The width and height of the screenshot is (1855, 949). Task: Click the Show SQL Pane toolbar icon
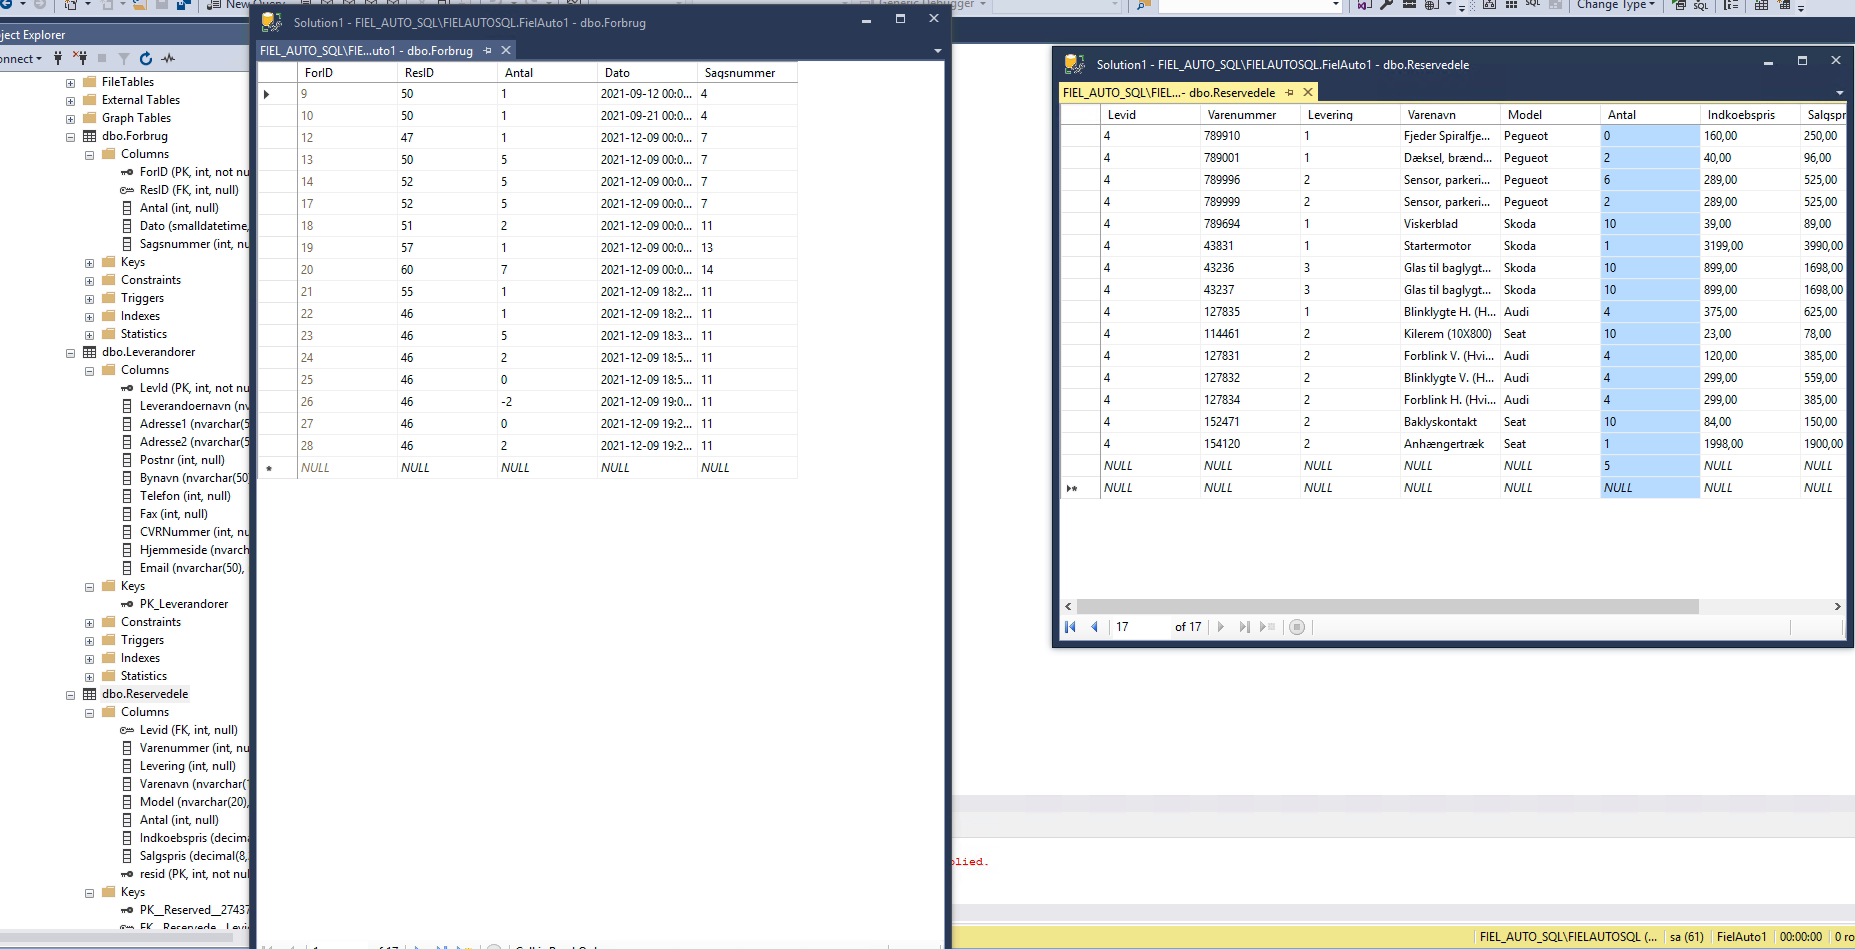click(1532, 4)
